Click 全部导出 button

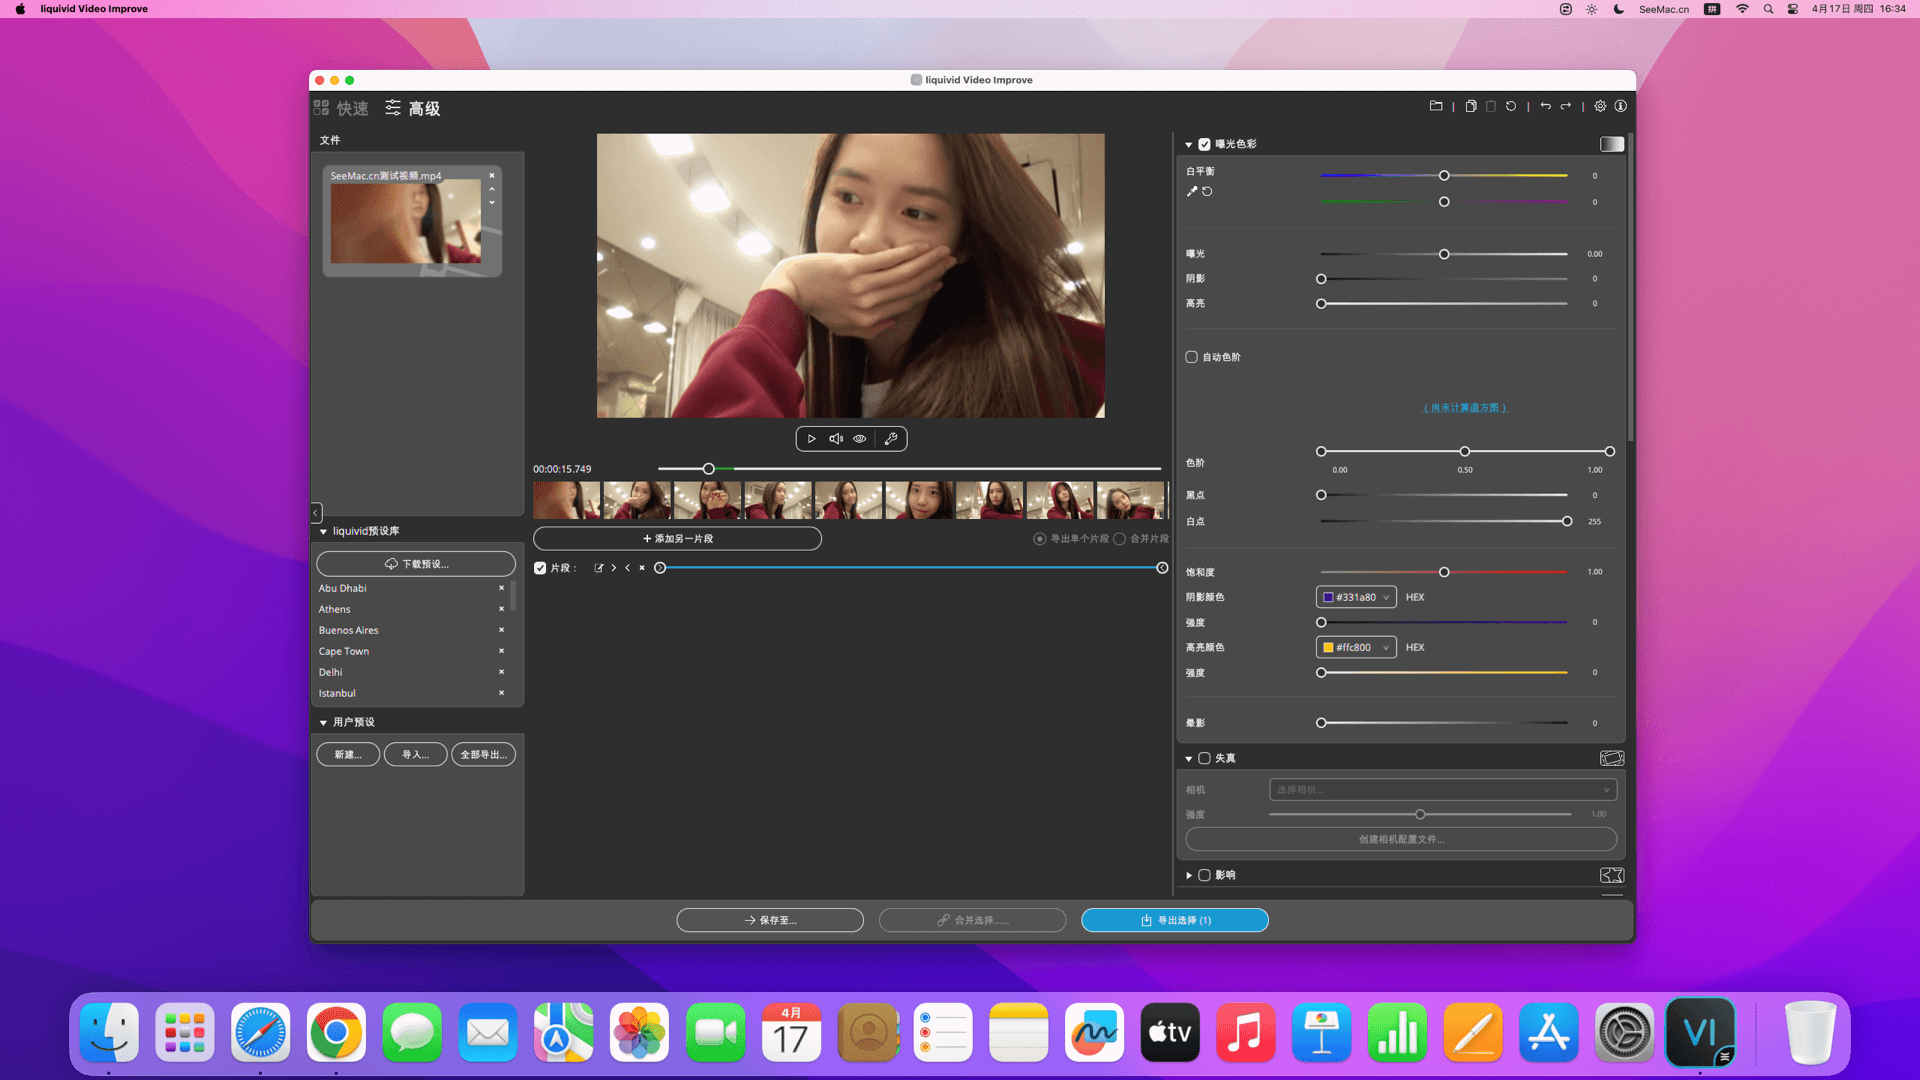[x=484, y=755]
